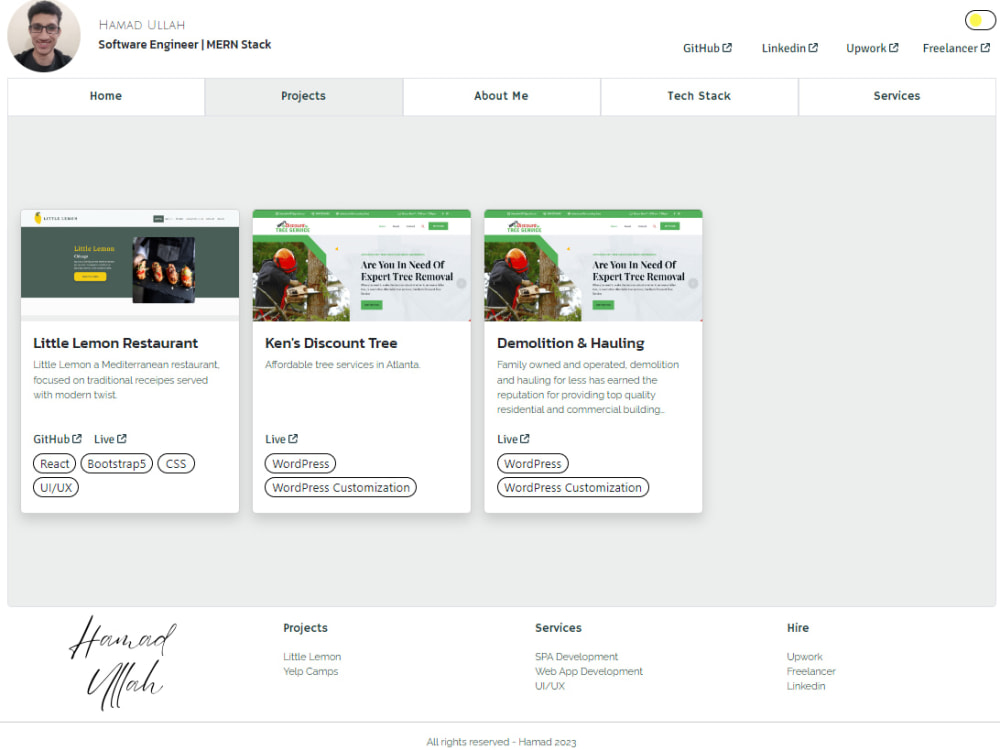Open Ken's Discount Tree live site
Viewport: 1000px width, 750px height.
point(279,438)
